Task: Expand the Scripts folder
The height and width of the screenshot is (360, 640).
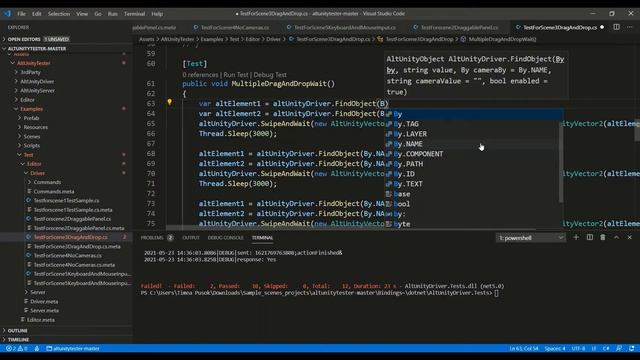Action: (31, 146)
